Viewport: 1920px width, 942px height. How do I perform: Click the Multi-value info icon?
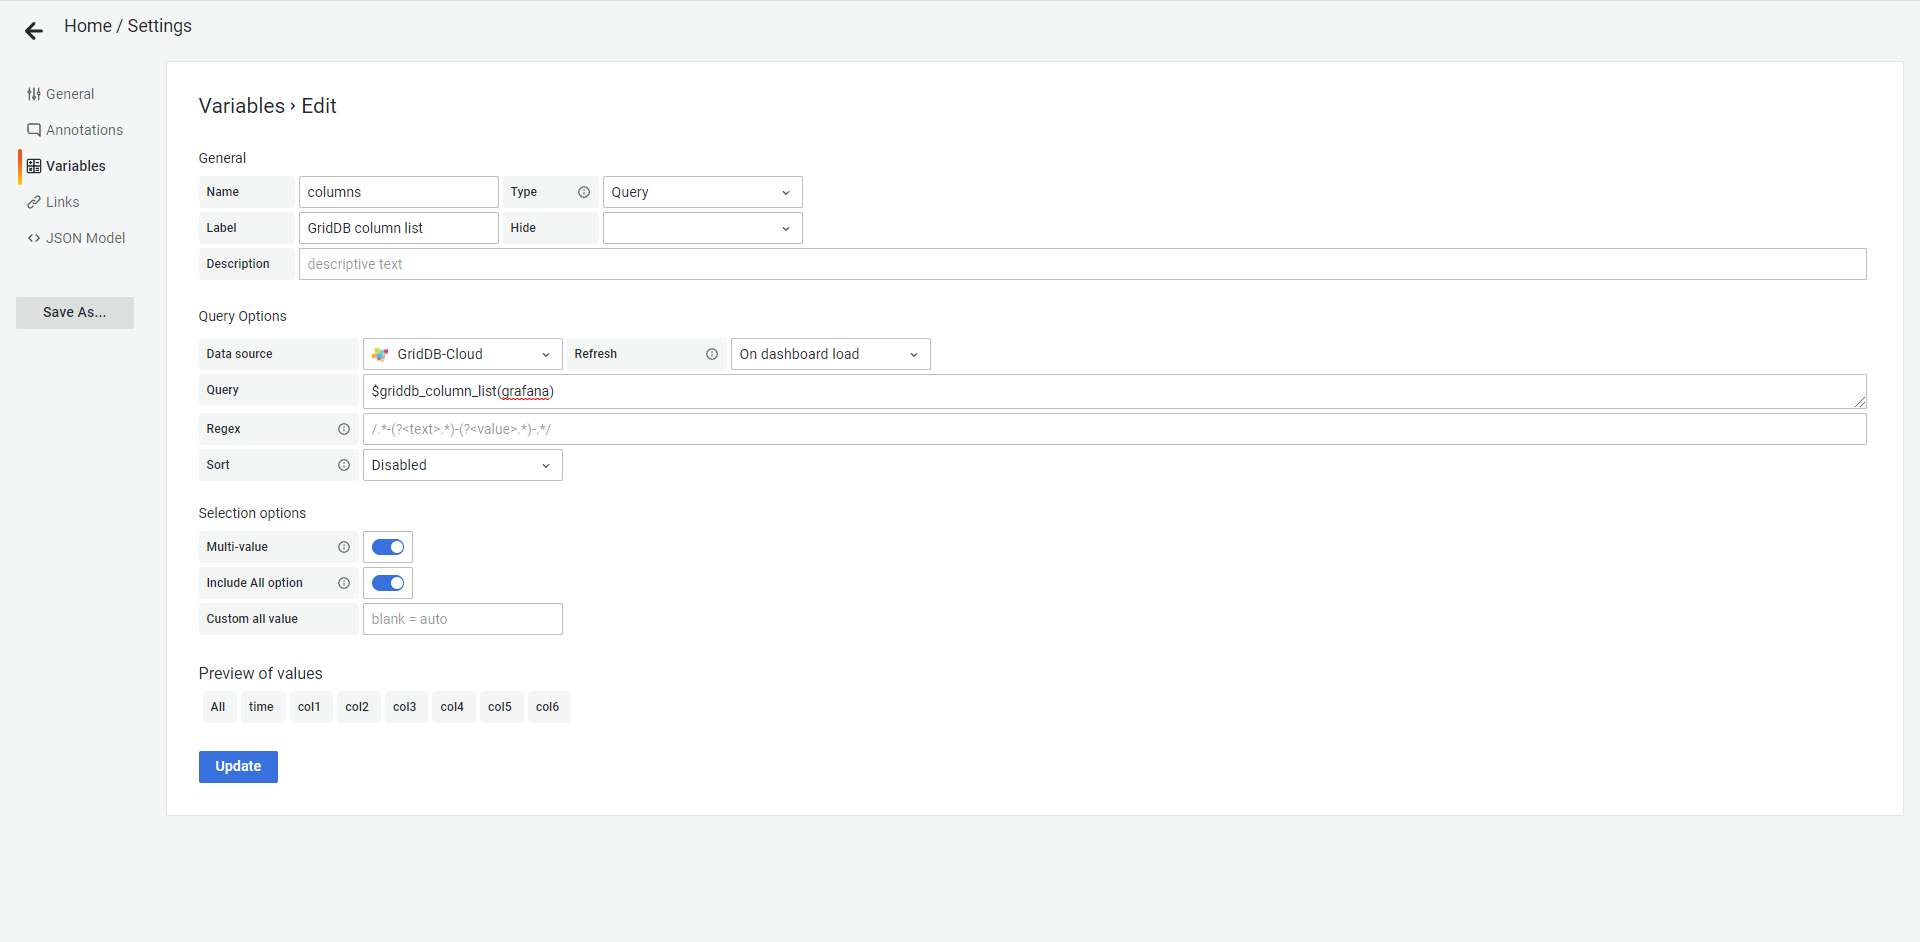tap(344, 547)
